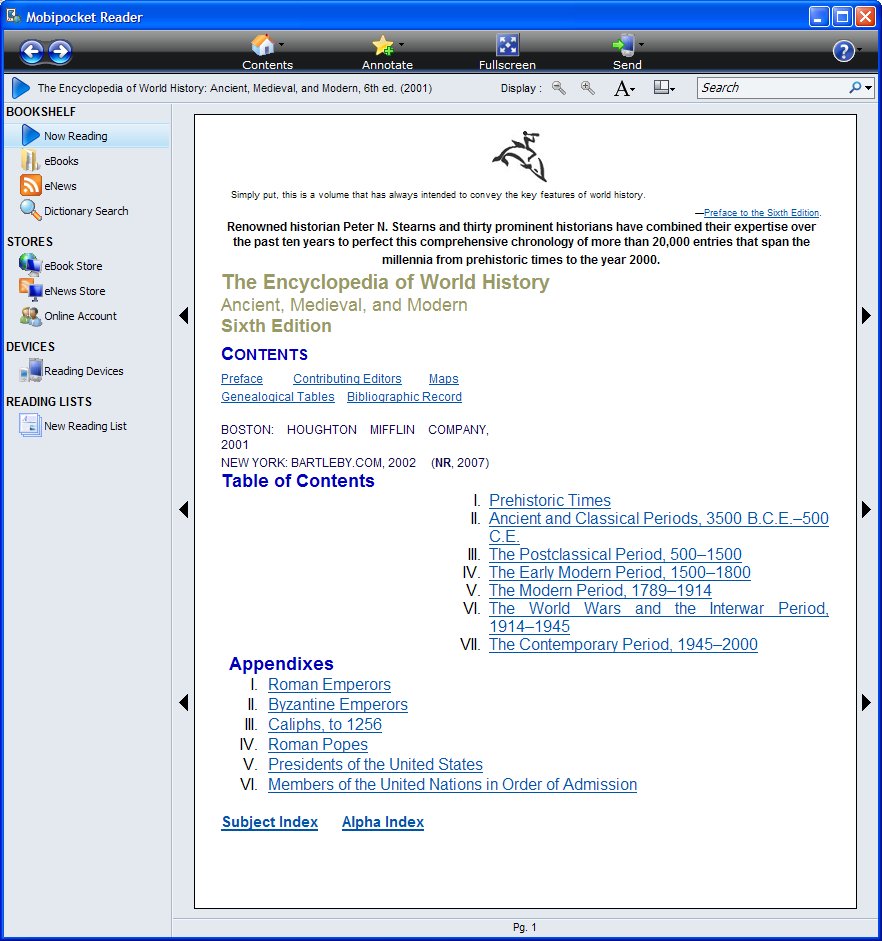This screenshot has width=882, height=941.
Task: Go forward with the blue right arrow
Action: pyautogui.click(x=59, y=52)
